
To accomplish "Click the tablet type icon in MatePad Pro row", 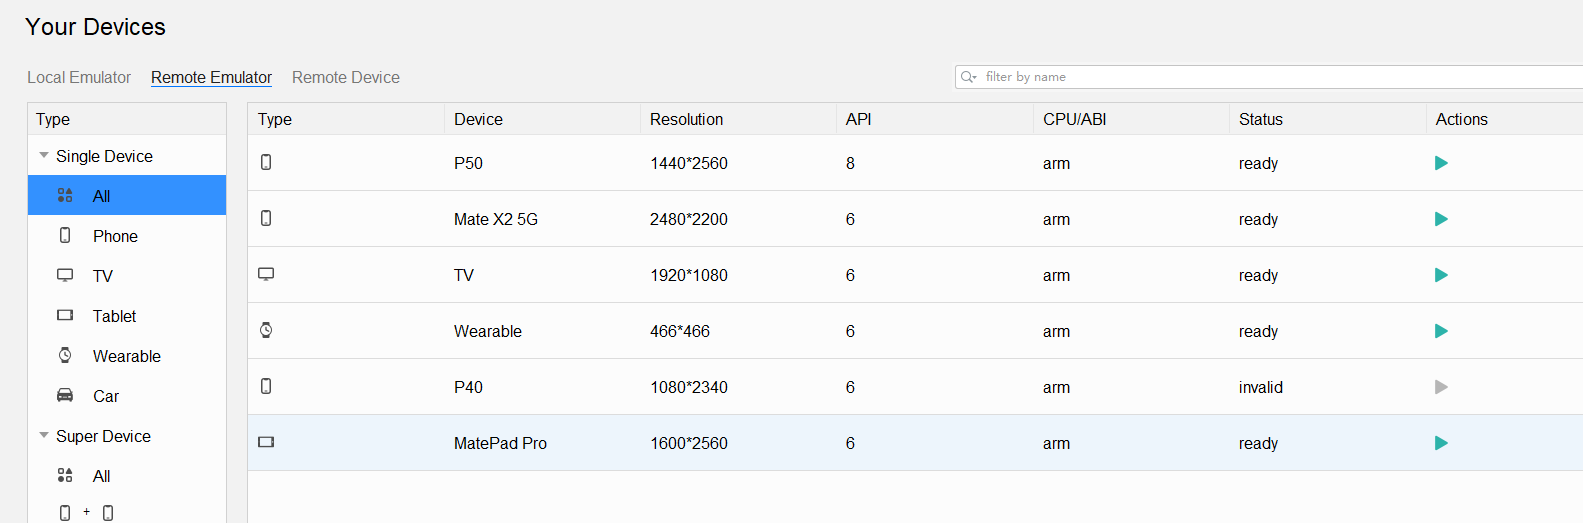I will 266,442.
